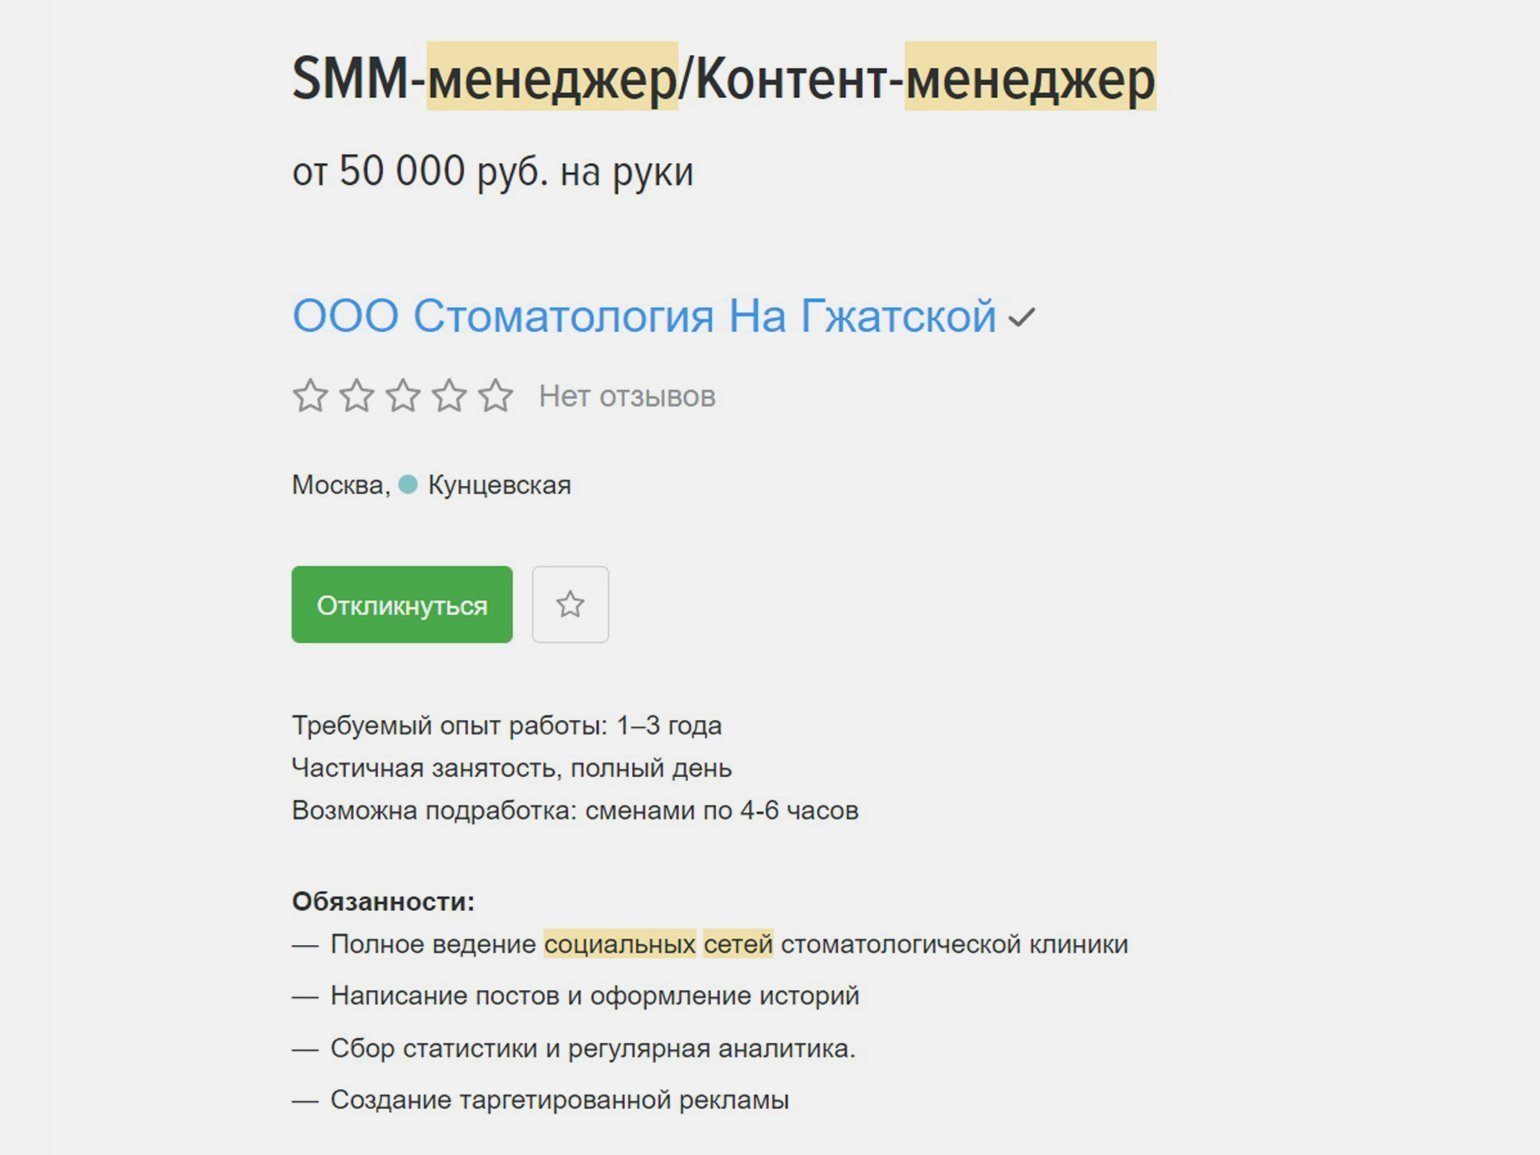This screenshot has width=1540, height=1155.
Task: Click the Требуемый опыт работы line
Action: coord(506,725)
